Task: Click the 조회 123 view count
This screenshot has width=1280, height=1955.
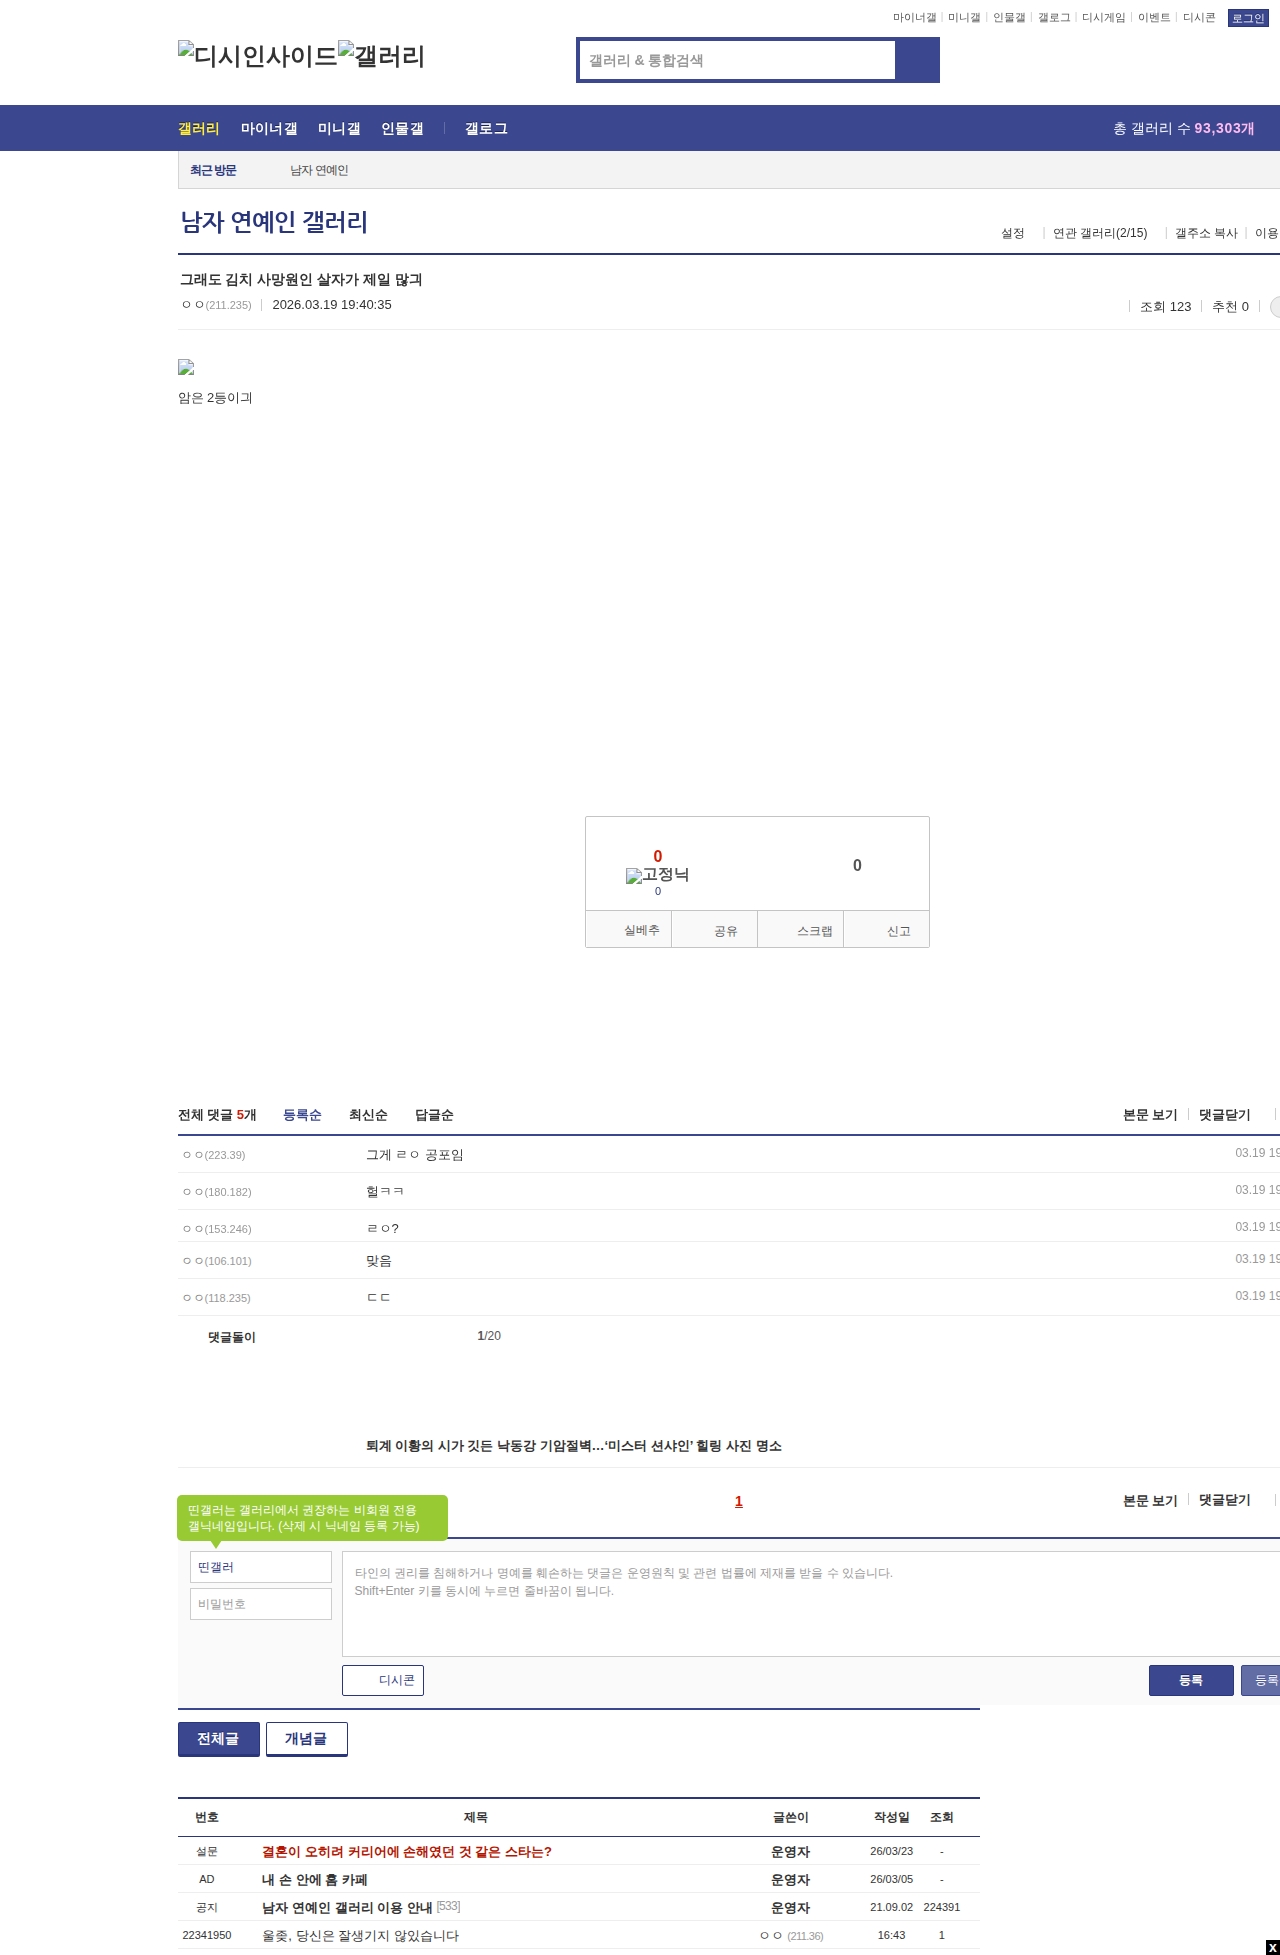Action: pyautogui.click(x=1166, y=306)
